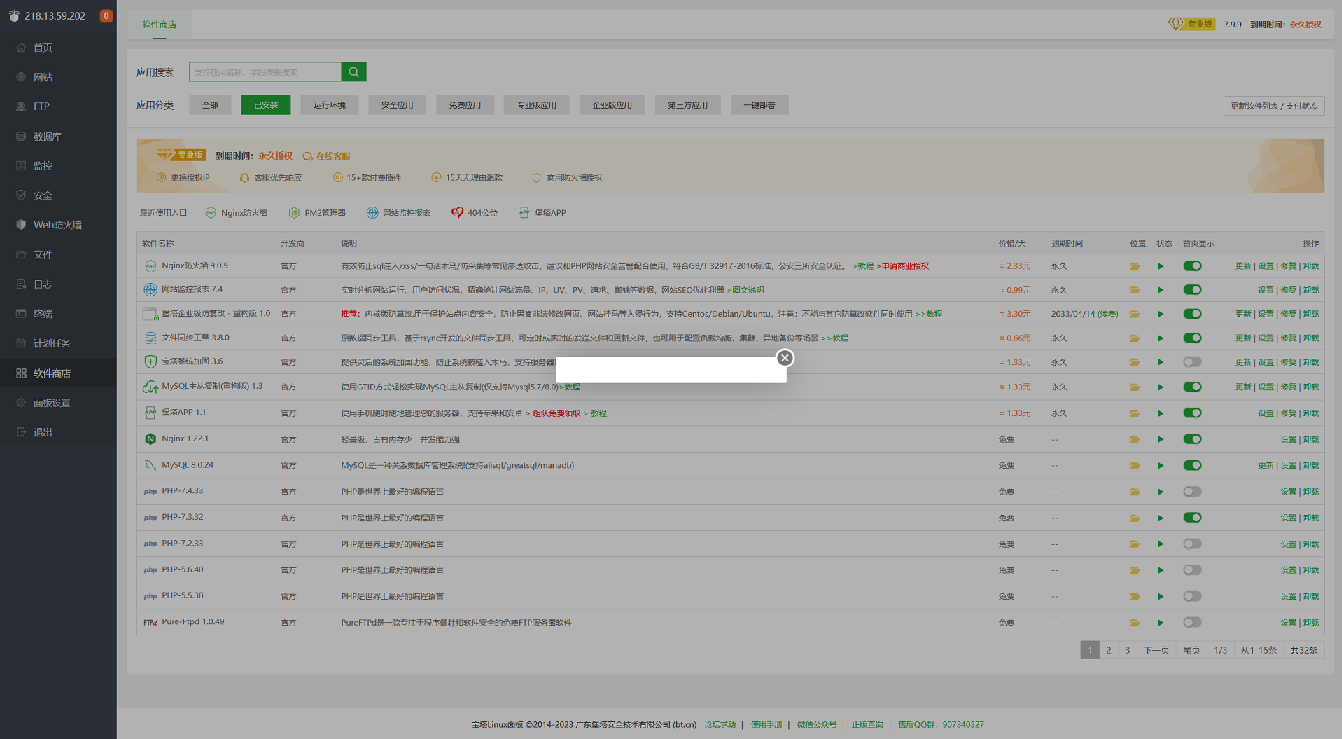This screenshot has width=1342, height=739.
Task: Open 404公益 recent-use shortcut
Action: [x=474, y=212]
